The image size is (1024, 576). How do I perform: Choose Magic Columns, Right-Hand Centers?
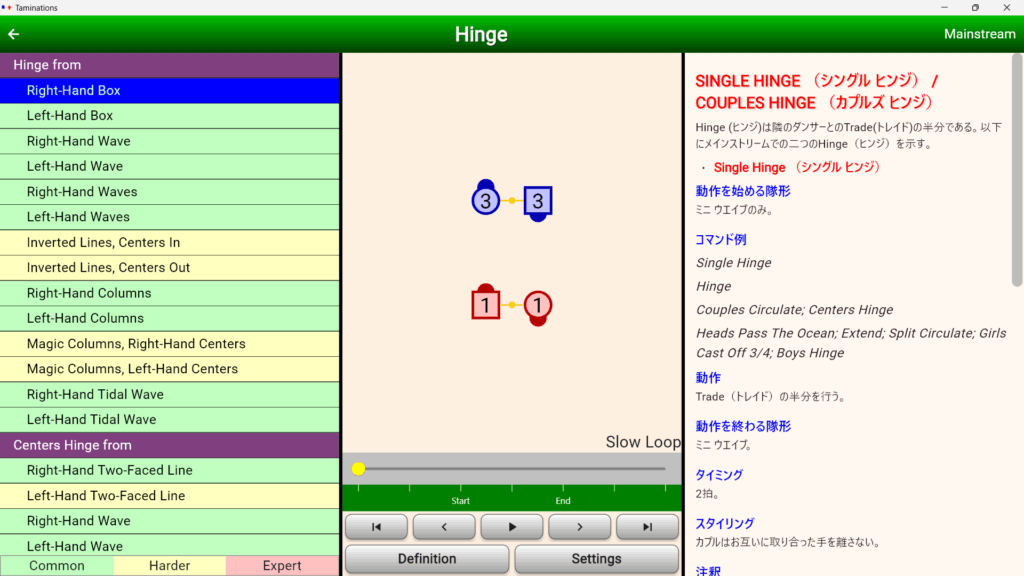[170, 344]
